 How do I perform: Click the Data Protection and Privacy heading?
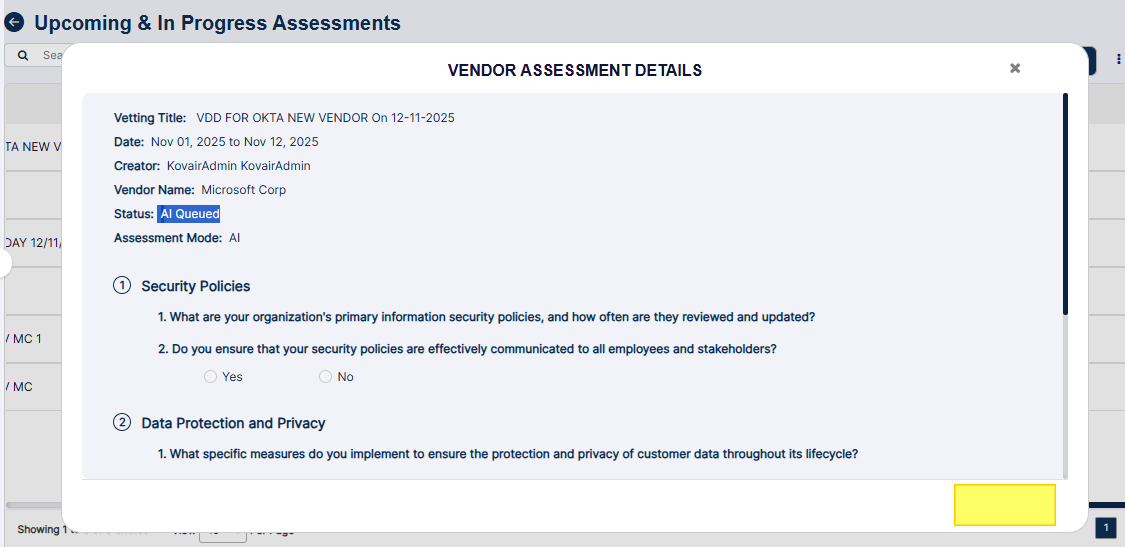(x=233, y=423)
